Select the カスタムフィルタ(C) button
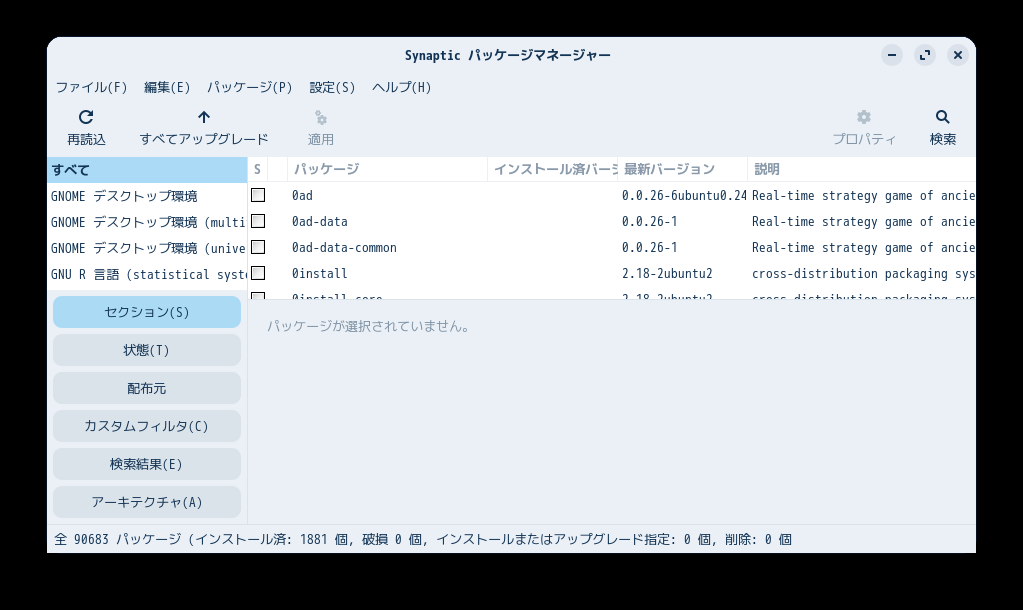The height and width of the screenshot is (610, 1023). tap(147, 426)
